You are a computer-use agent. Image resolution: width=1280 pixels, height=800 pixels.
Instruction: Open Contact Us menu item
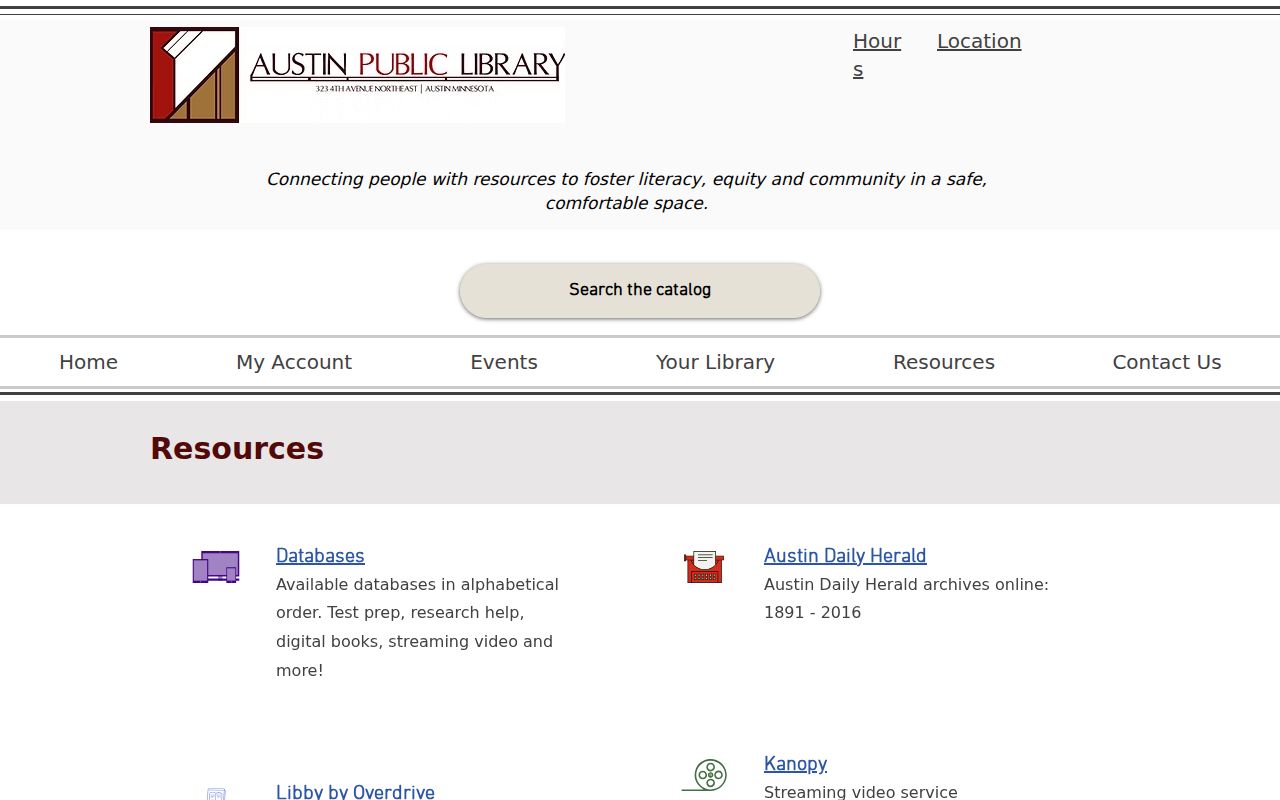1167,362
